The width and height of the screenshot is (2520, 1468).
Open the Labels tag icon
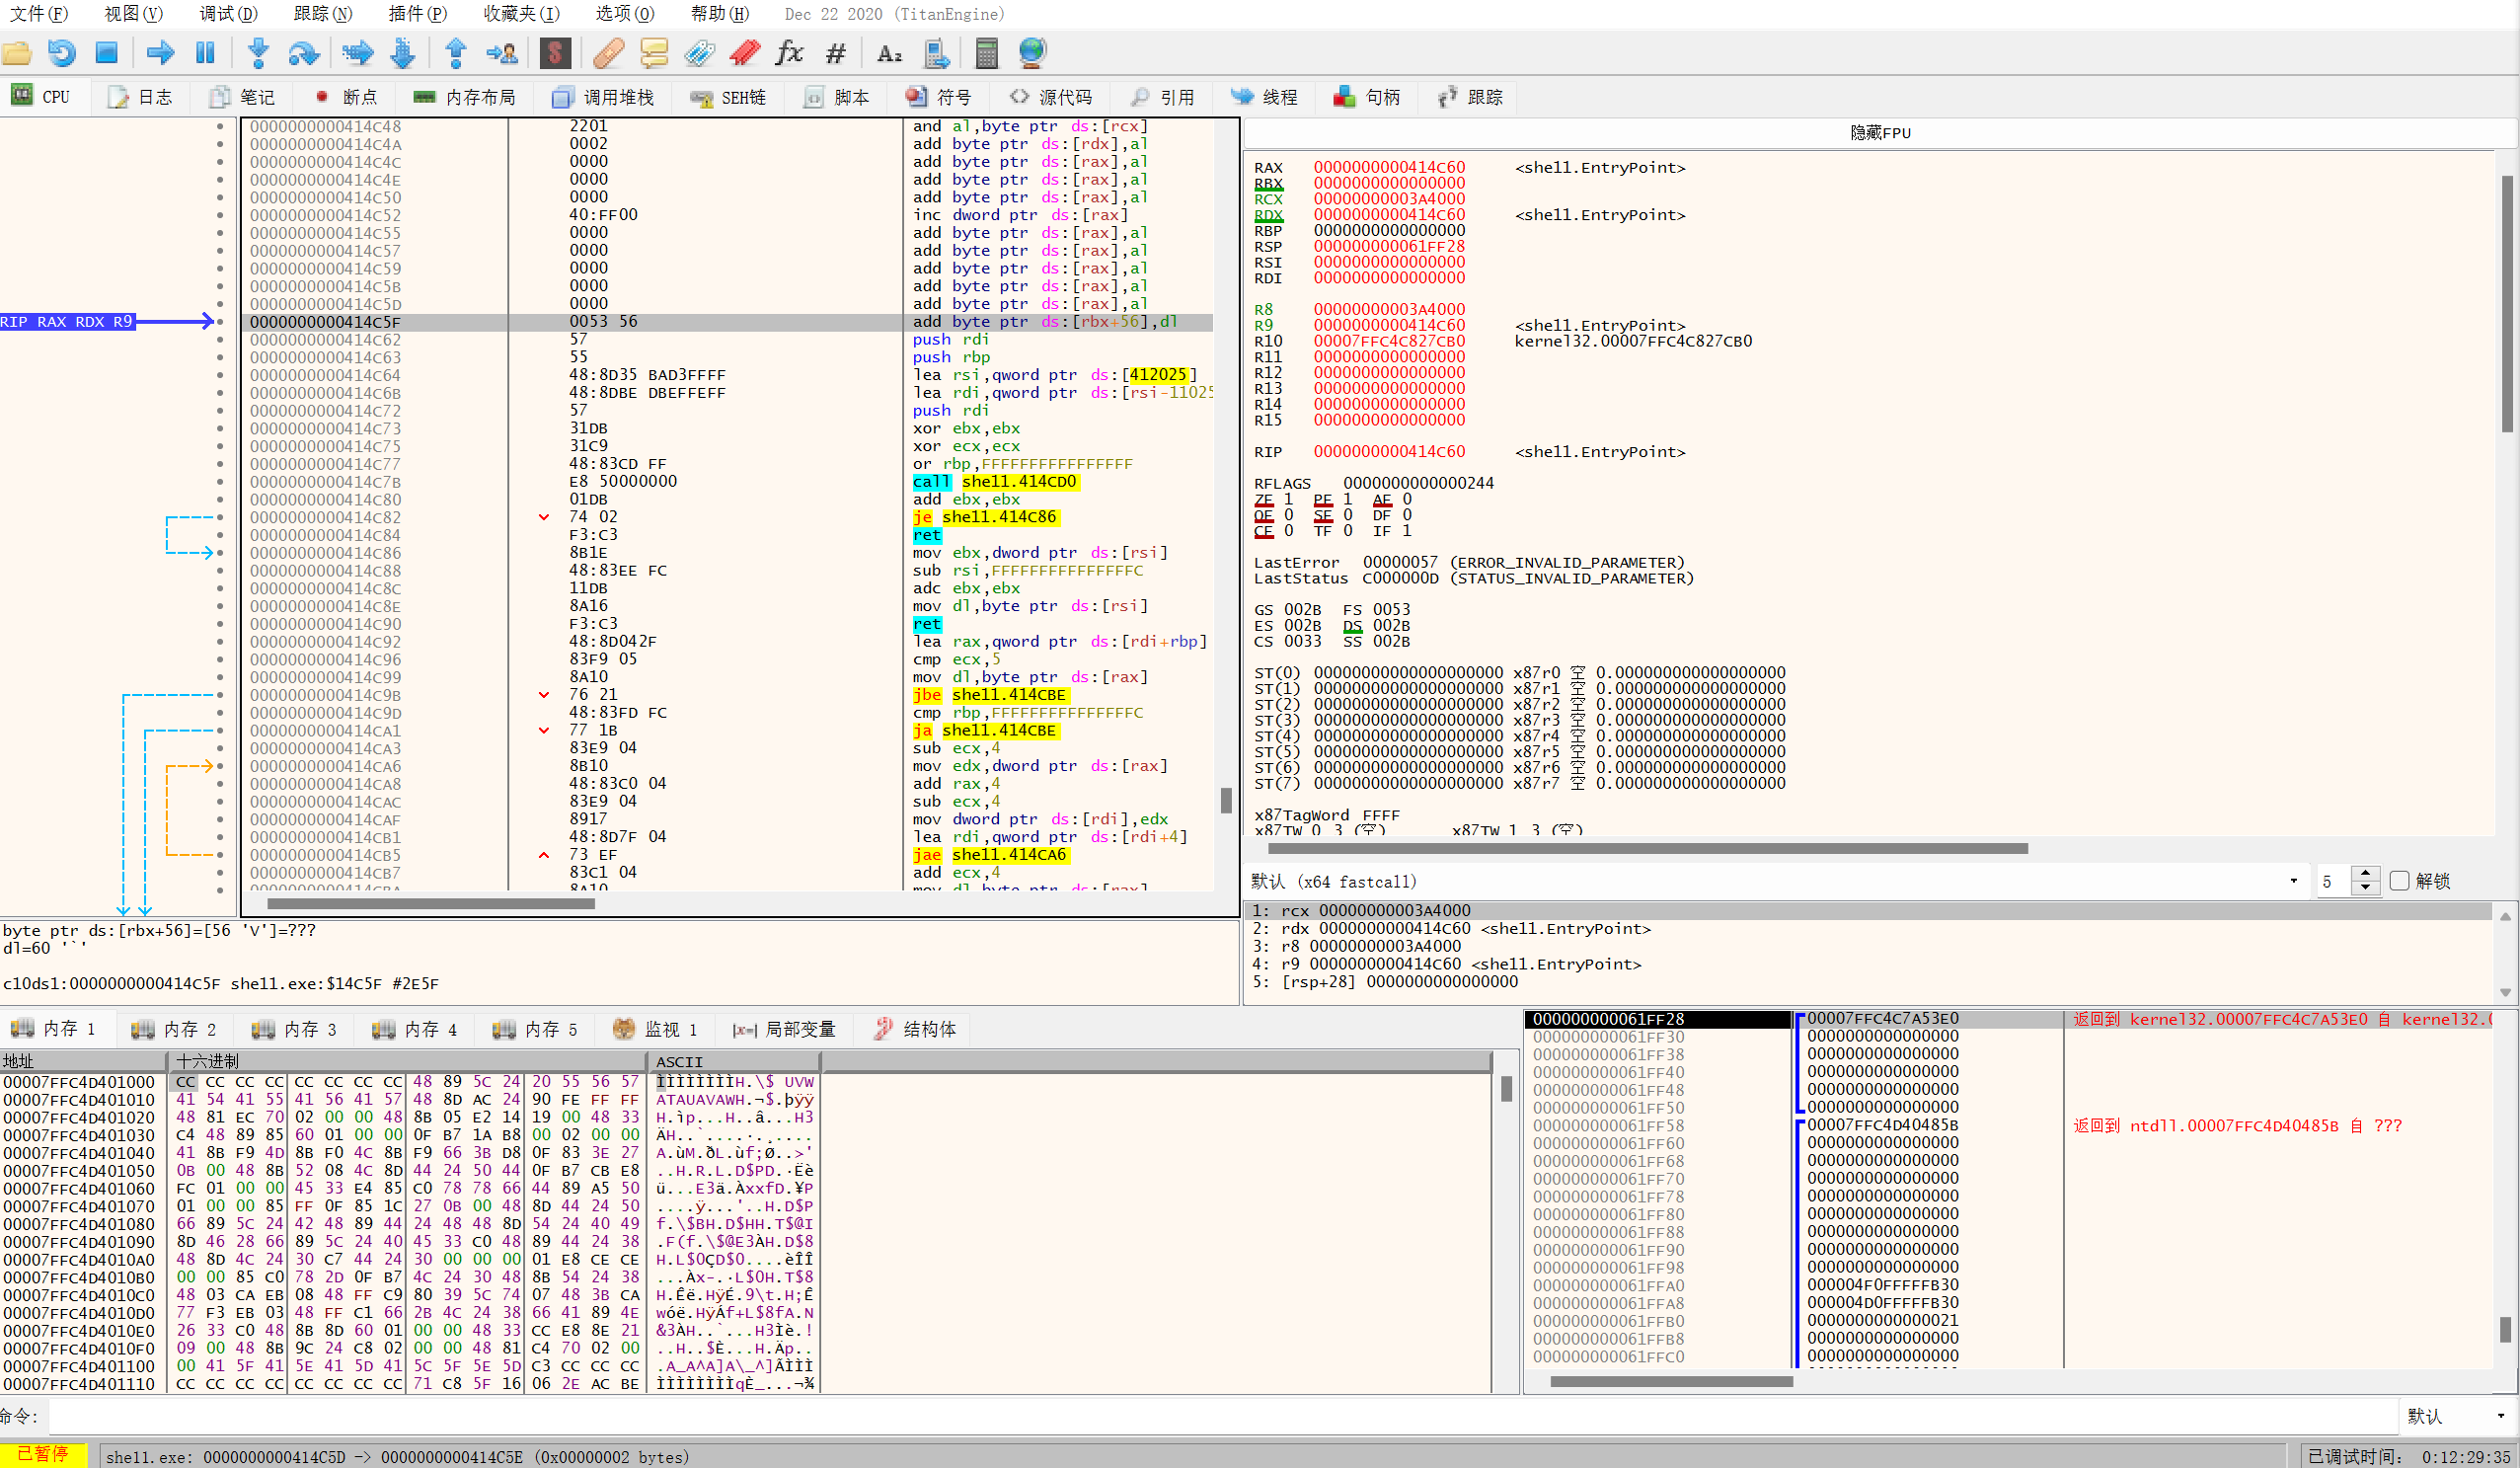click(699, 53)
